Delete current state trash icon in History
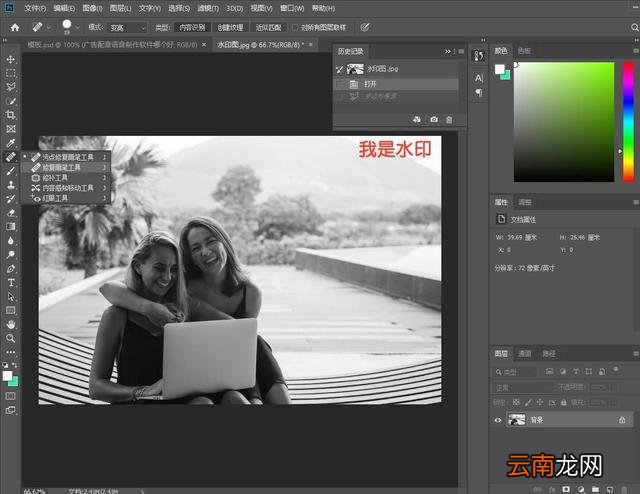Screen dimensions: 640x494 tap(449, 120)
